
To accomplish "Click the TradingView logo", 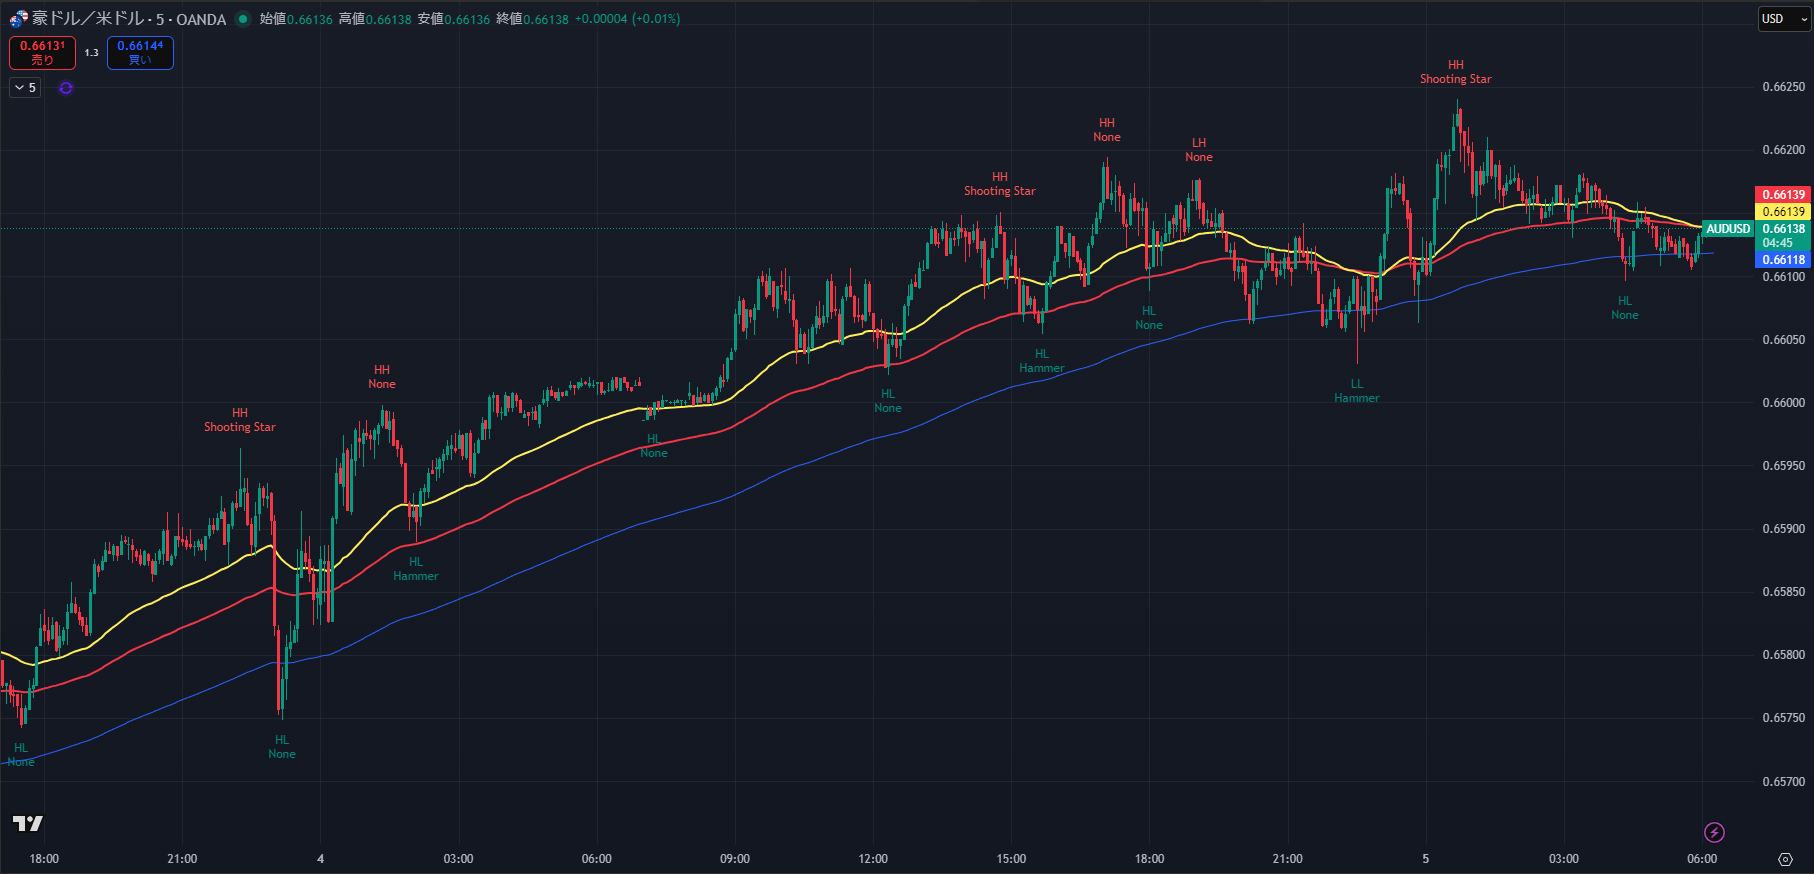I will pos(28,823).
